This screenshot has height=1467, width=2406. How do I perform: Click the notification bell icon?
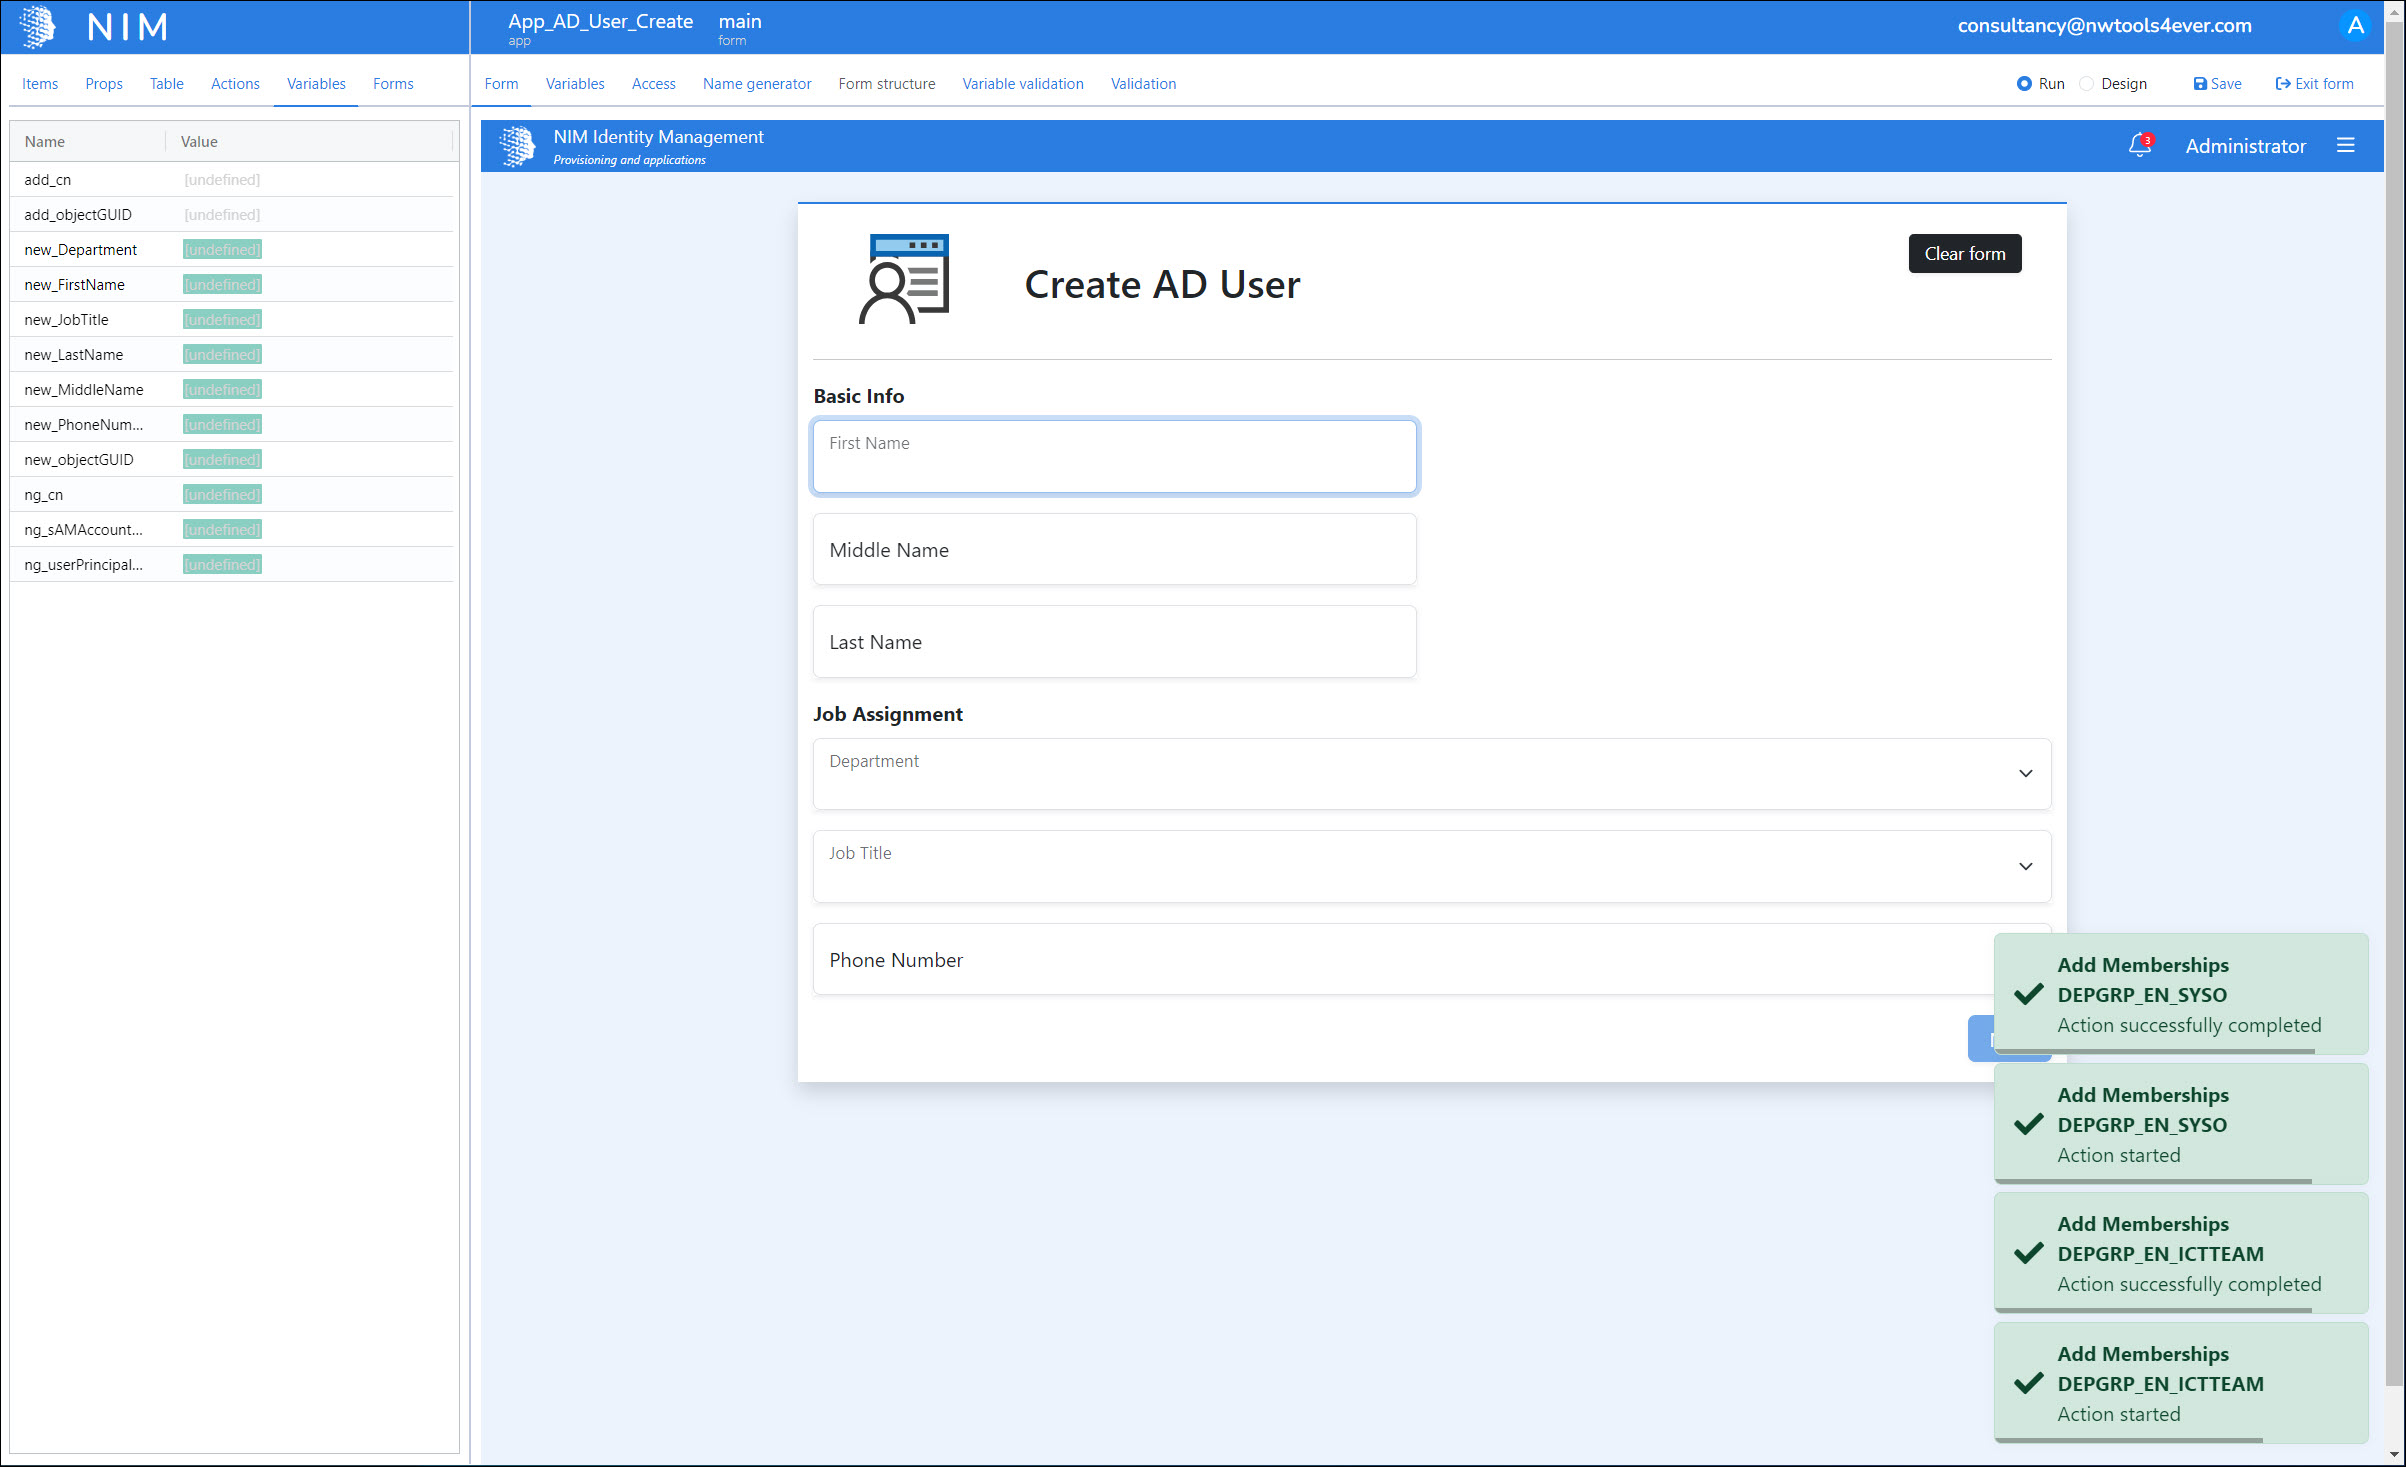click(x=2138, y=146)
